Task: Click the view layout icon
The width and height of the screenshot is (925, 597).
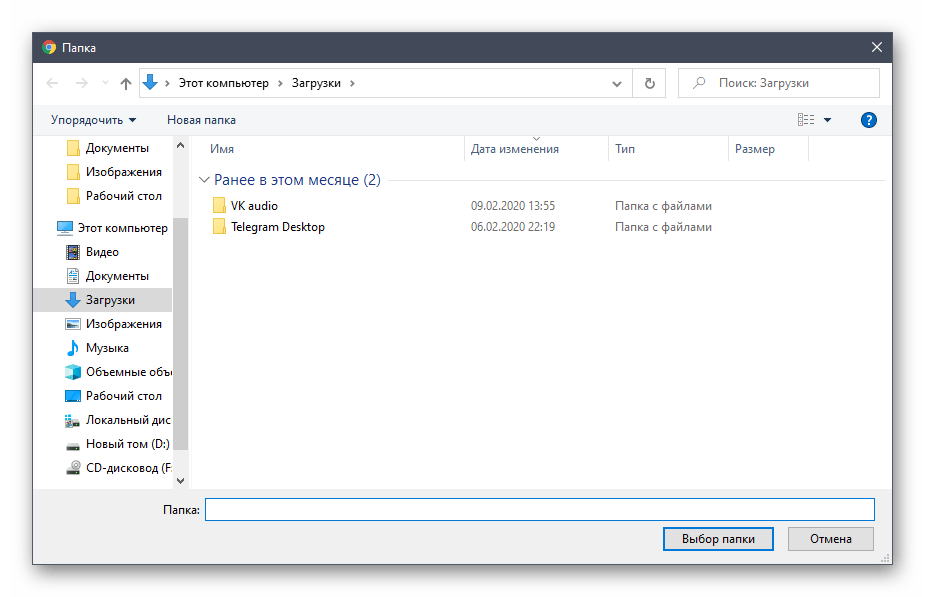Action: point(806,120)
